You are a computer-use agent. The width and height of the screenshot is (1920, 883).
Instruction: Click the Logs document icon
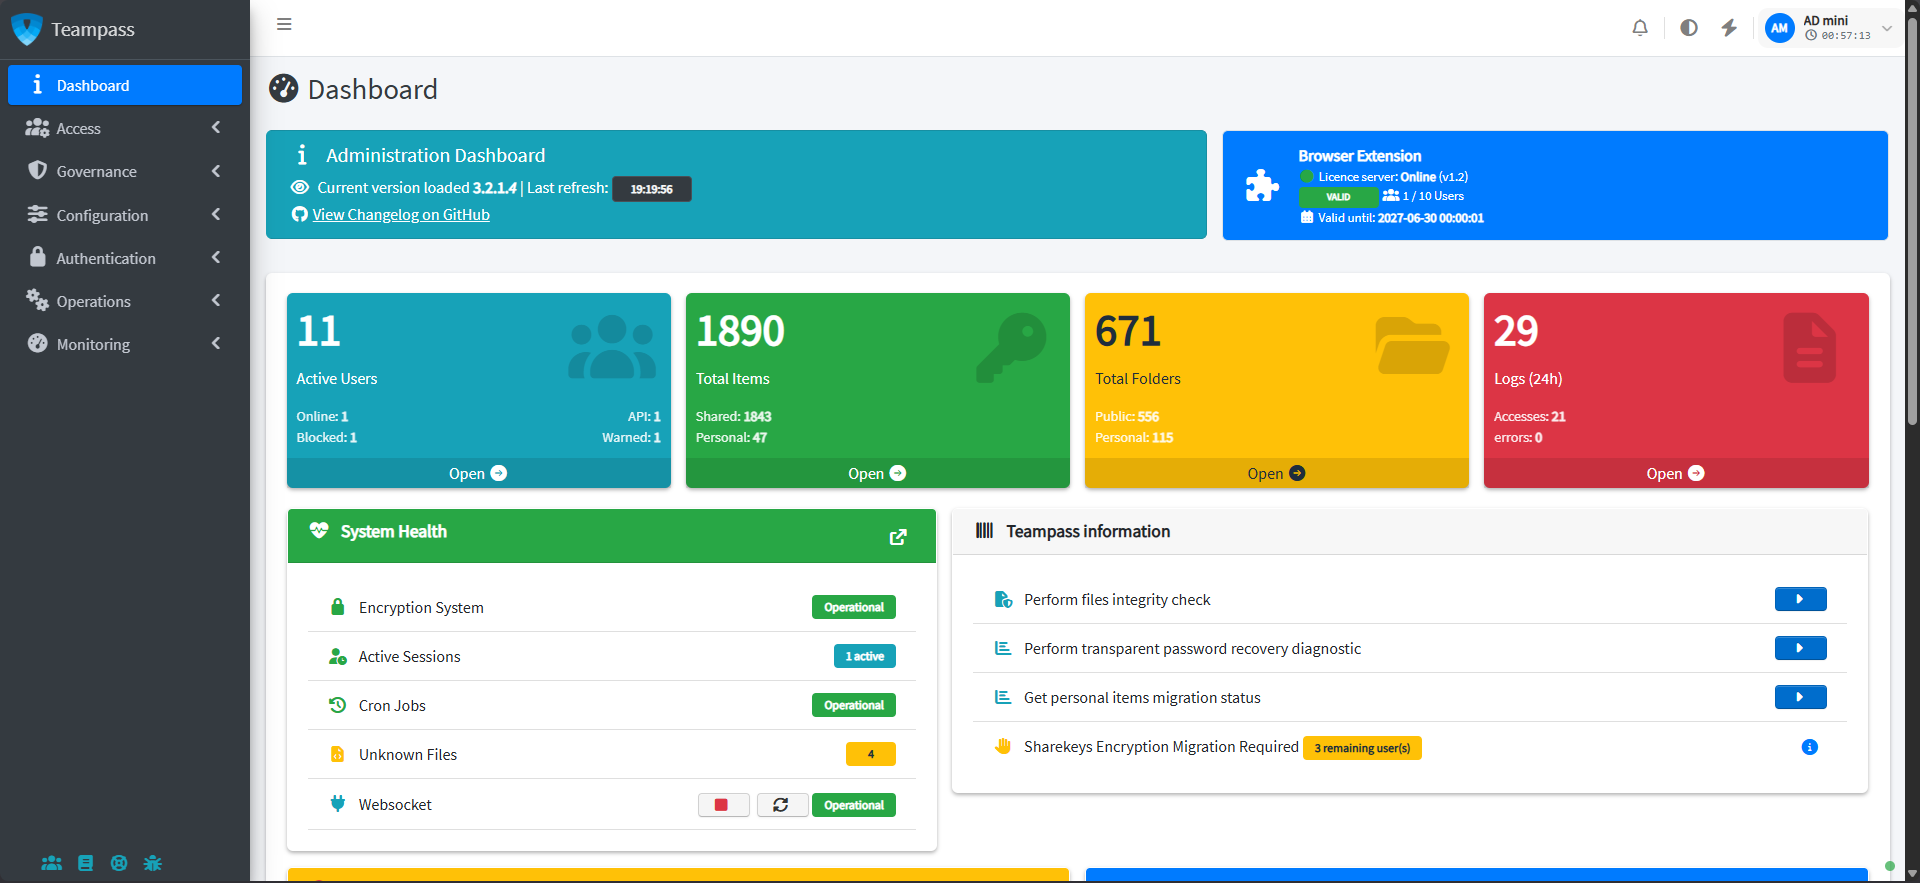click(x=1809, y=348)
